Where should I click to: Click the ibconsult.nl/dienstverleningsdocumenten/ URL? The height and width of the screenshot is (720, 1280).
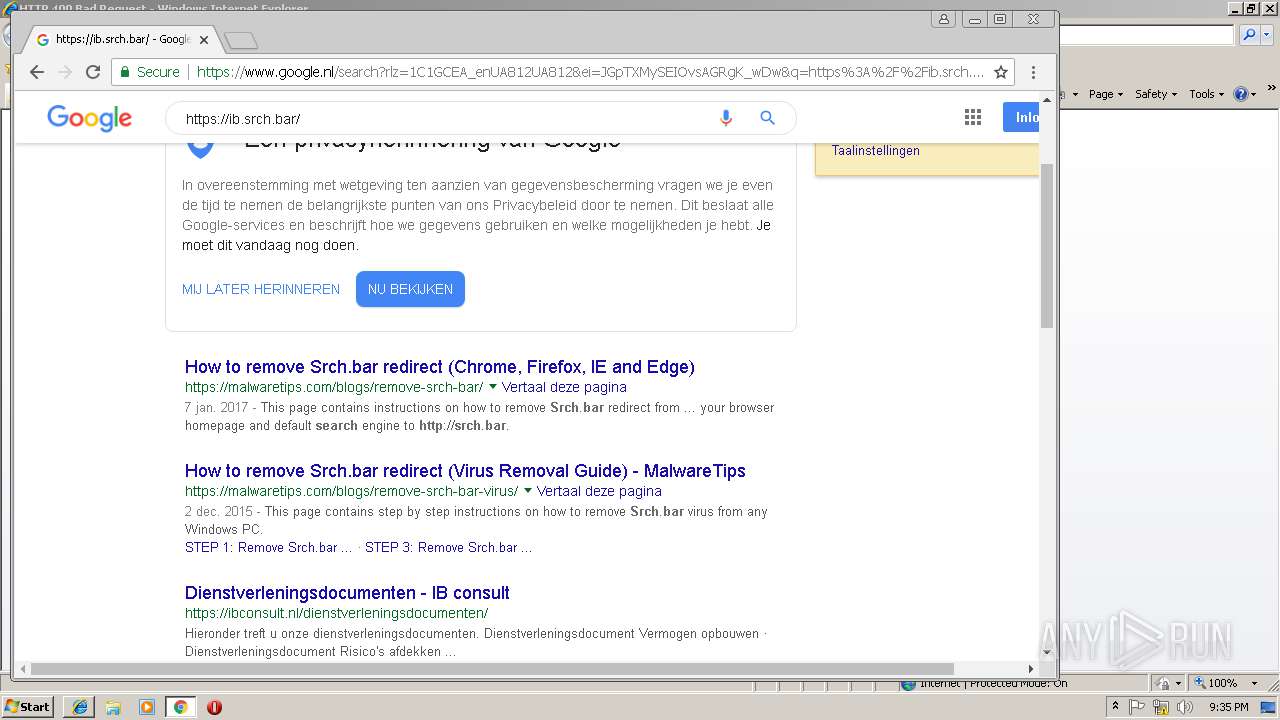pyautogui.click(x=336, y=613)
